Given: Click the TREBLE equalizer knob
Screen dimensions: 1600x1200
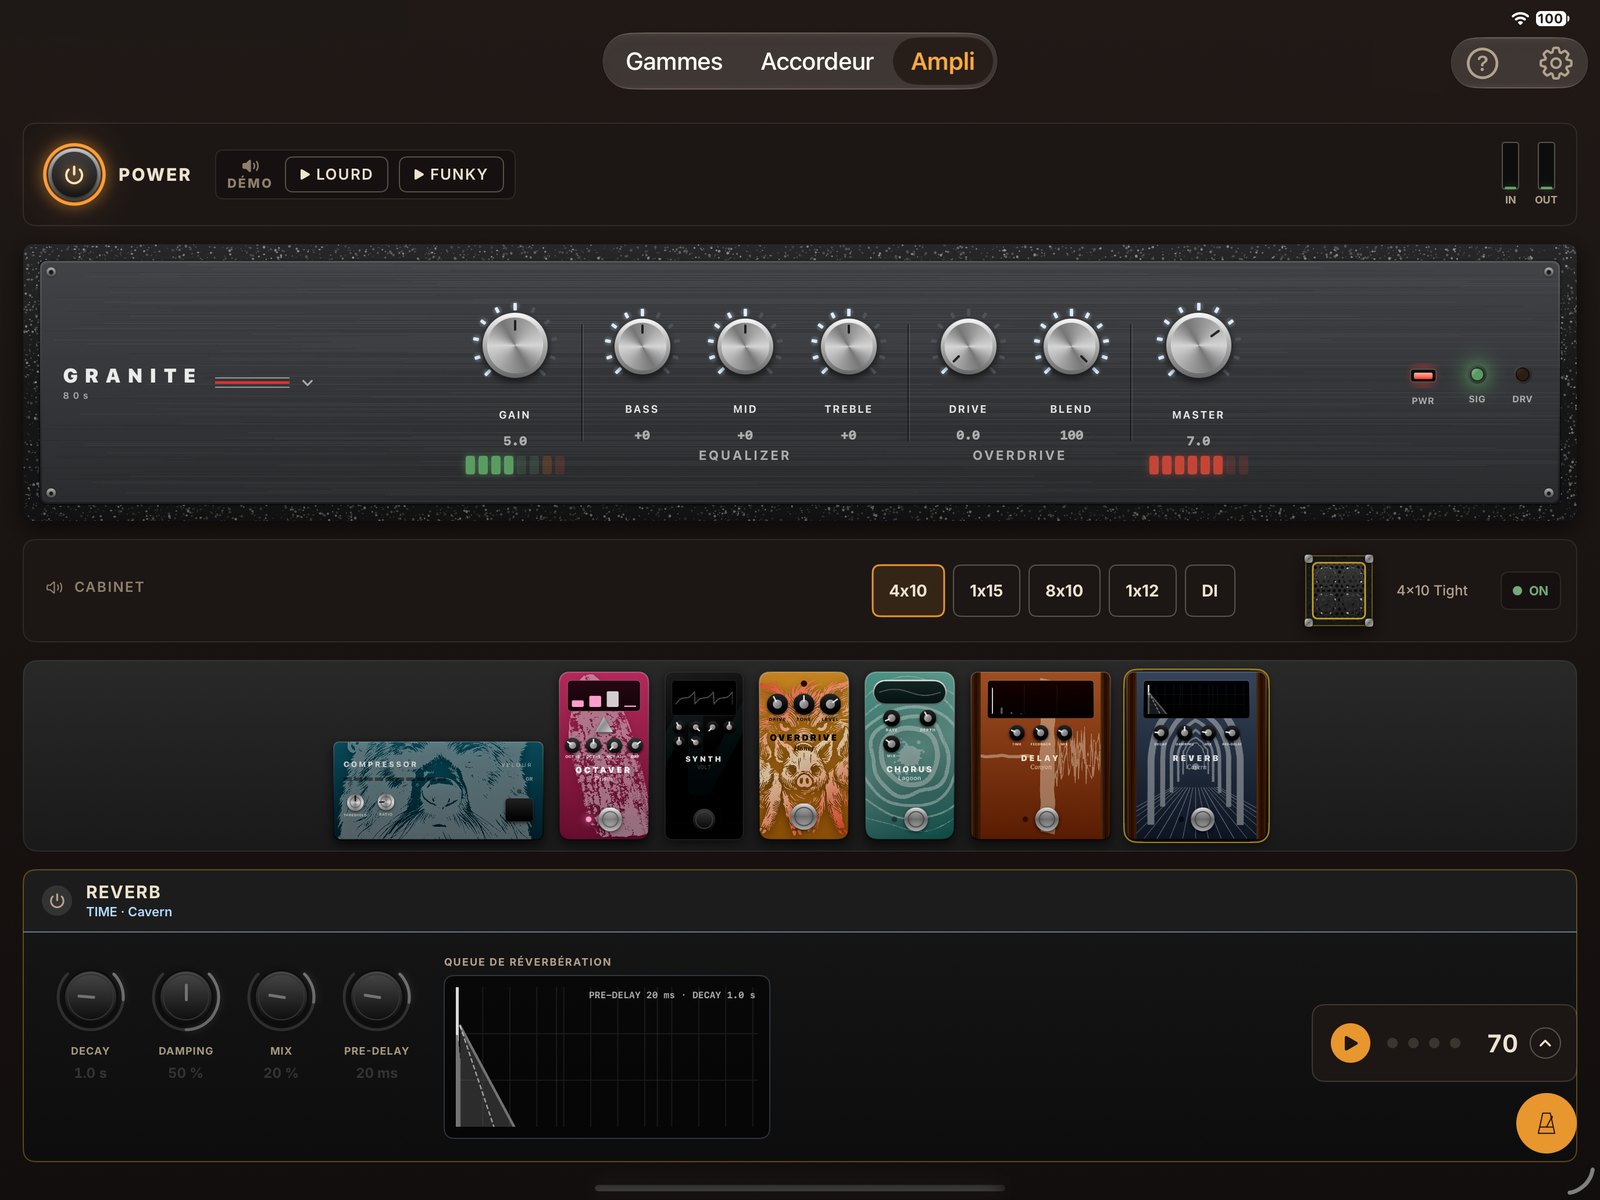Looking at the screenshot, I should click(x=848, y=346).
